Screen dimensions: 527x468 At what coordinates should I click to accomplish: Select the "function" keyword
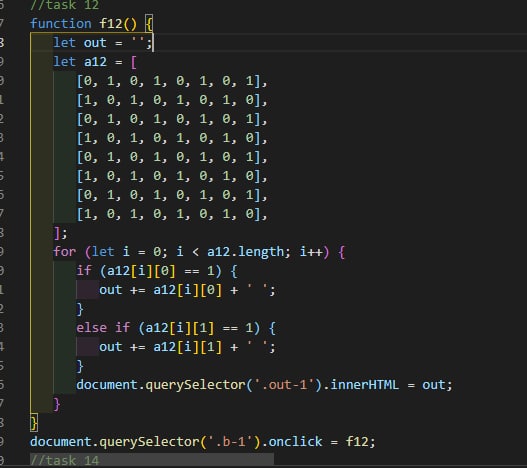click(61, 24)
